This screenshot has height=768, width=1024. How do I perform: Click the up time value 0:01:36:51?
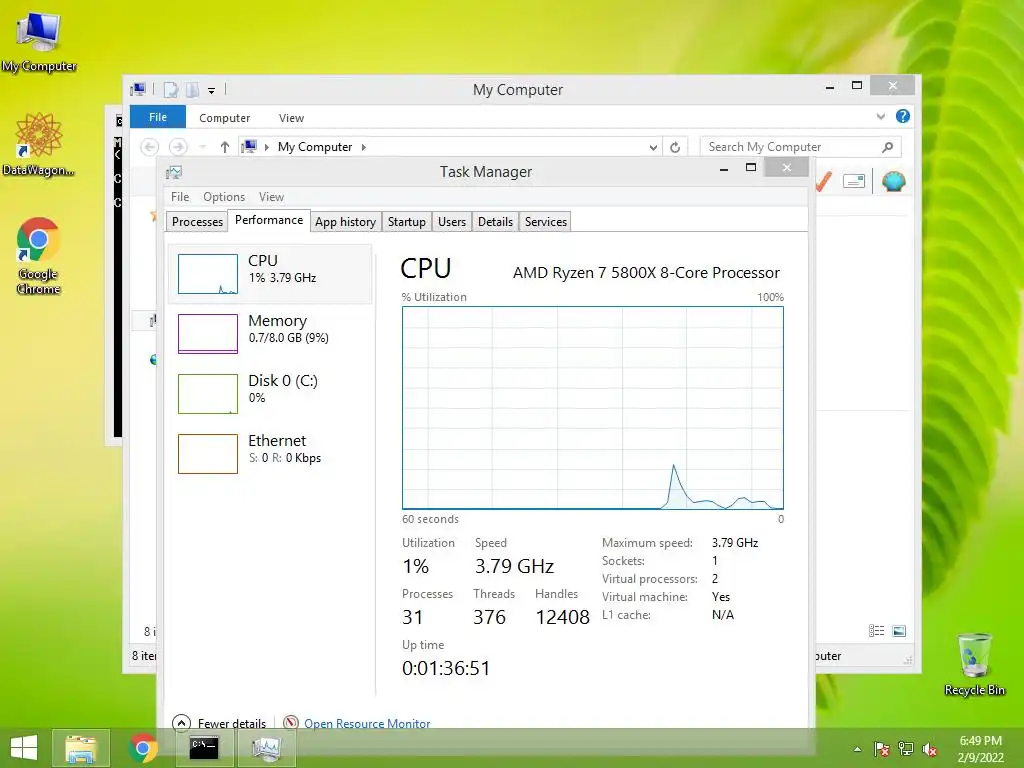click(x=446, y=667)
